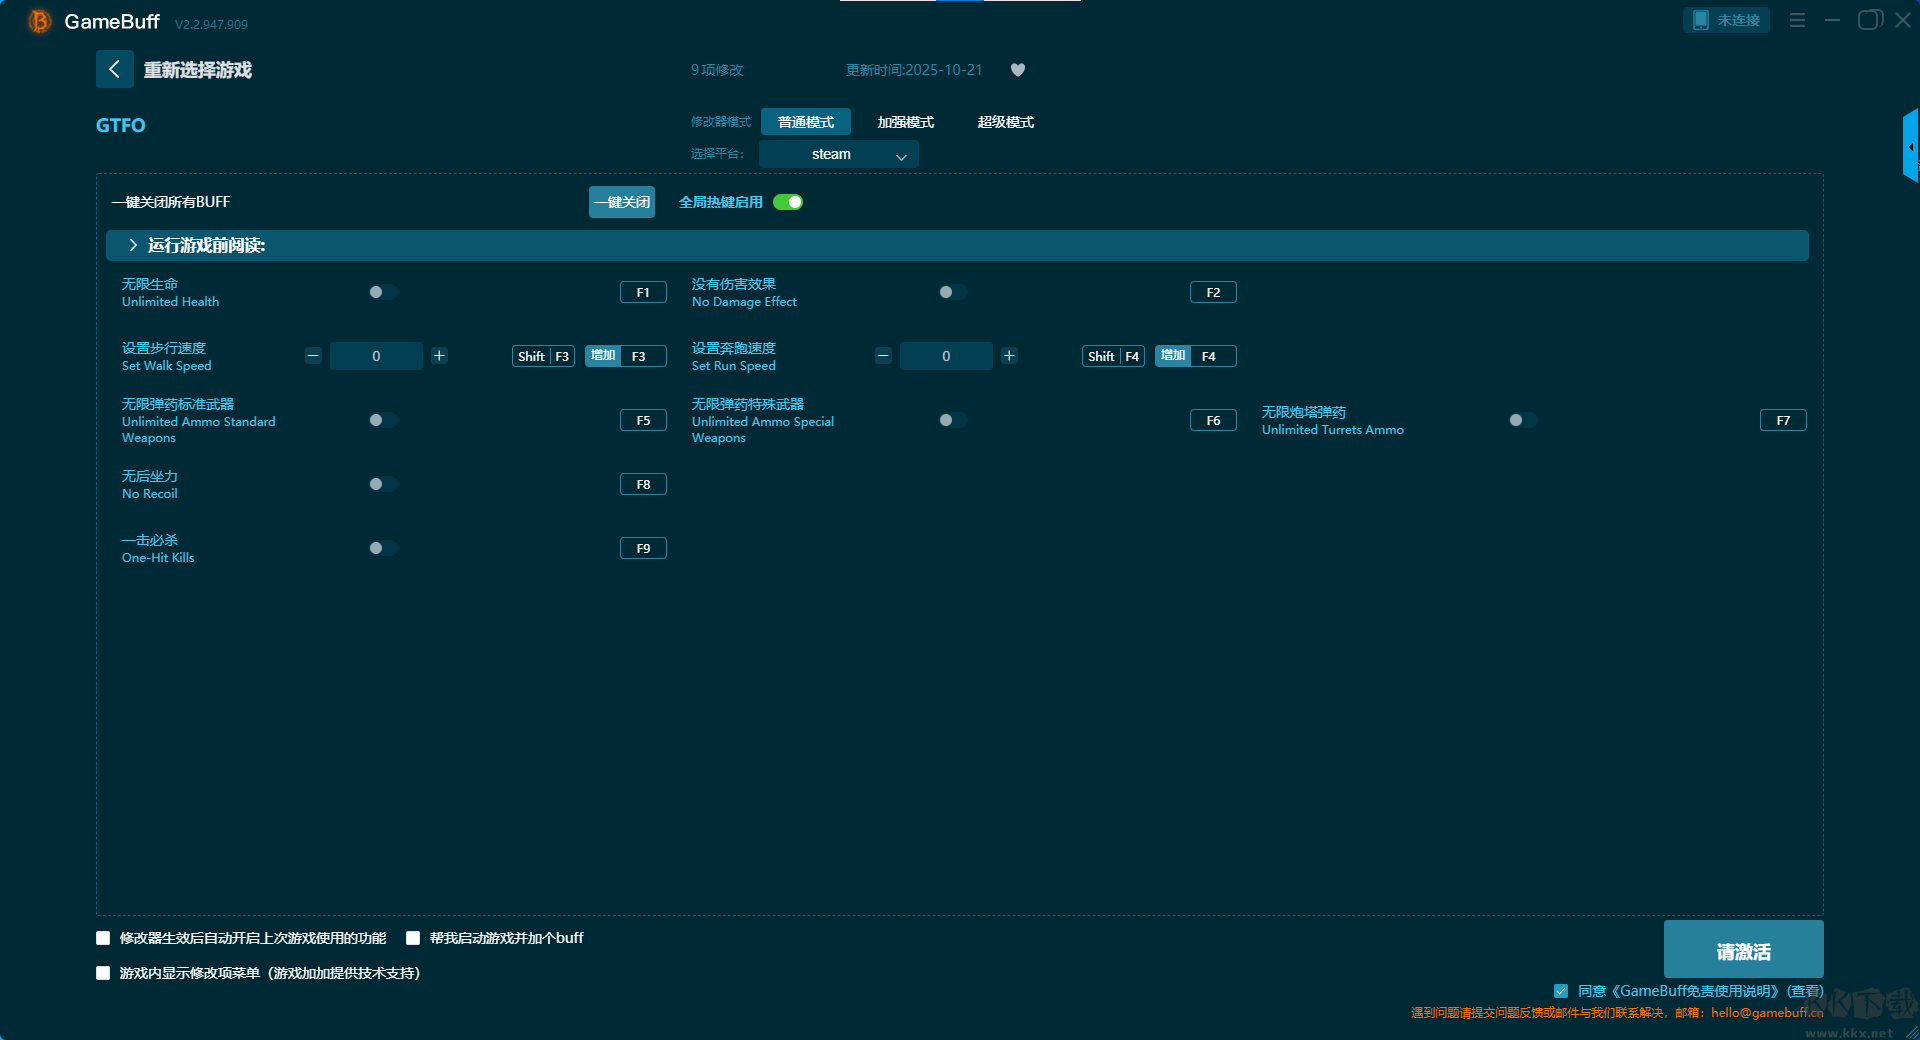
Task: Turn on One-Hit Kills toggle
Action: [382, 548]
